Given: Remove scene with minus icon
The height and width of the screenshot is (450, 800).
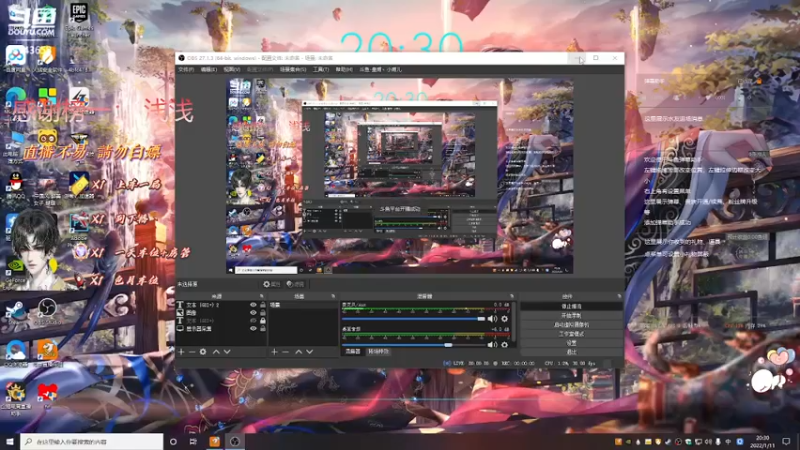Looking at the screenshot, I should click(x=285, y=352).
